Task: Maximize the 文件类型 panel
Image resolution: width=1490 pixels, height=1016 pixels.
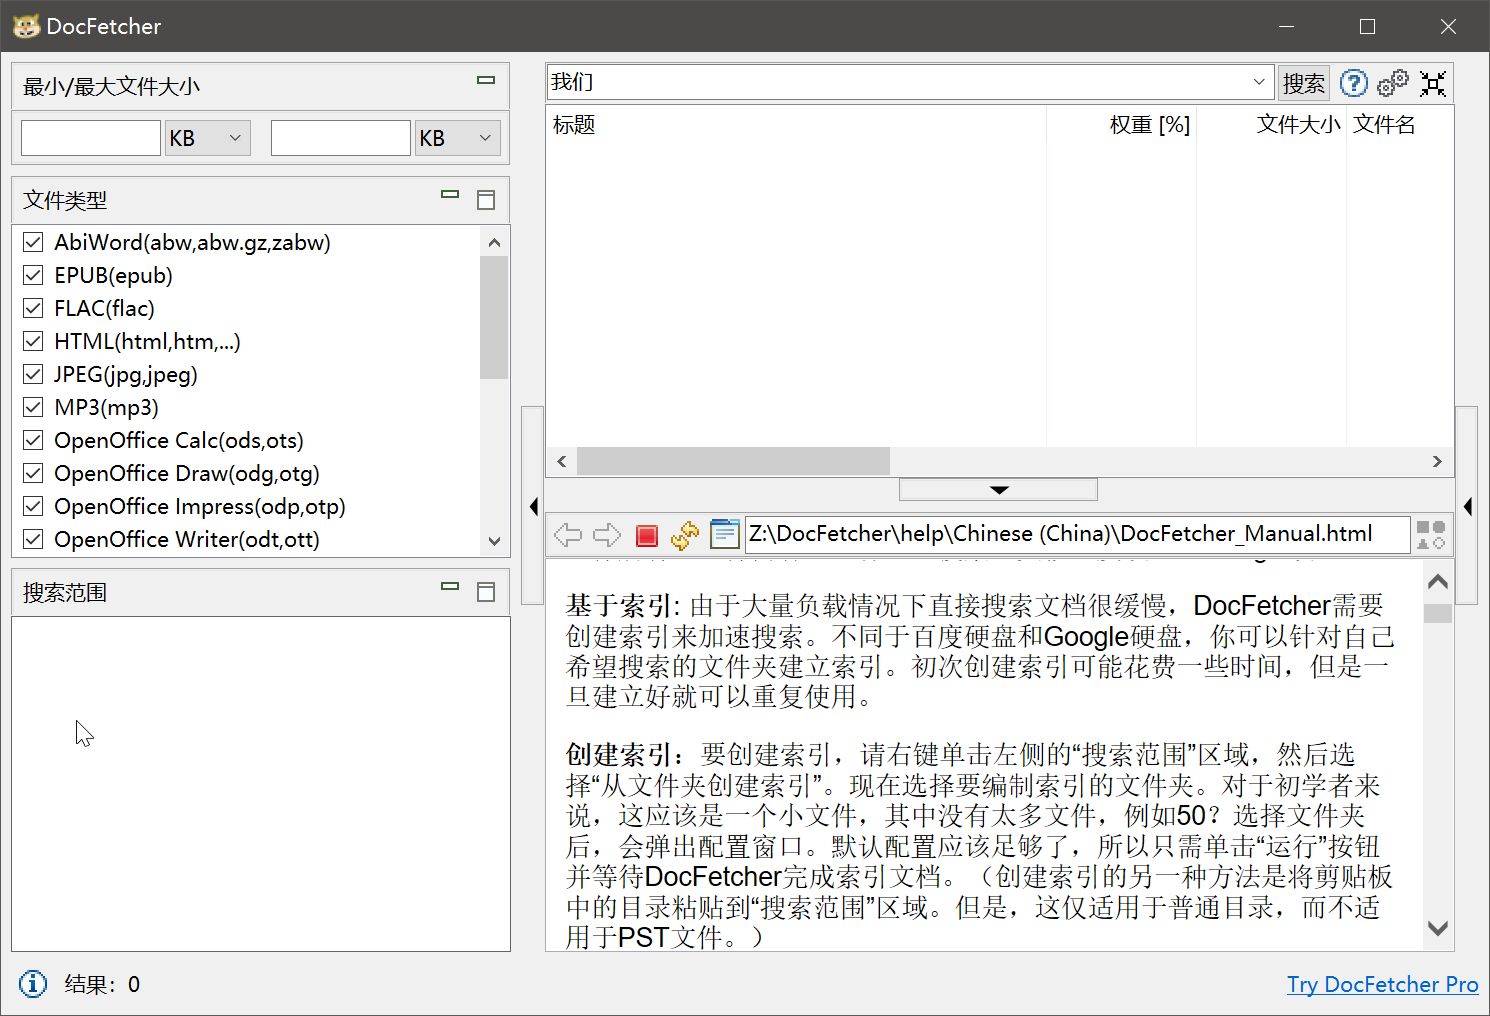Action: [x=486, y=199]
